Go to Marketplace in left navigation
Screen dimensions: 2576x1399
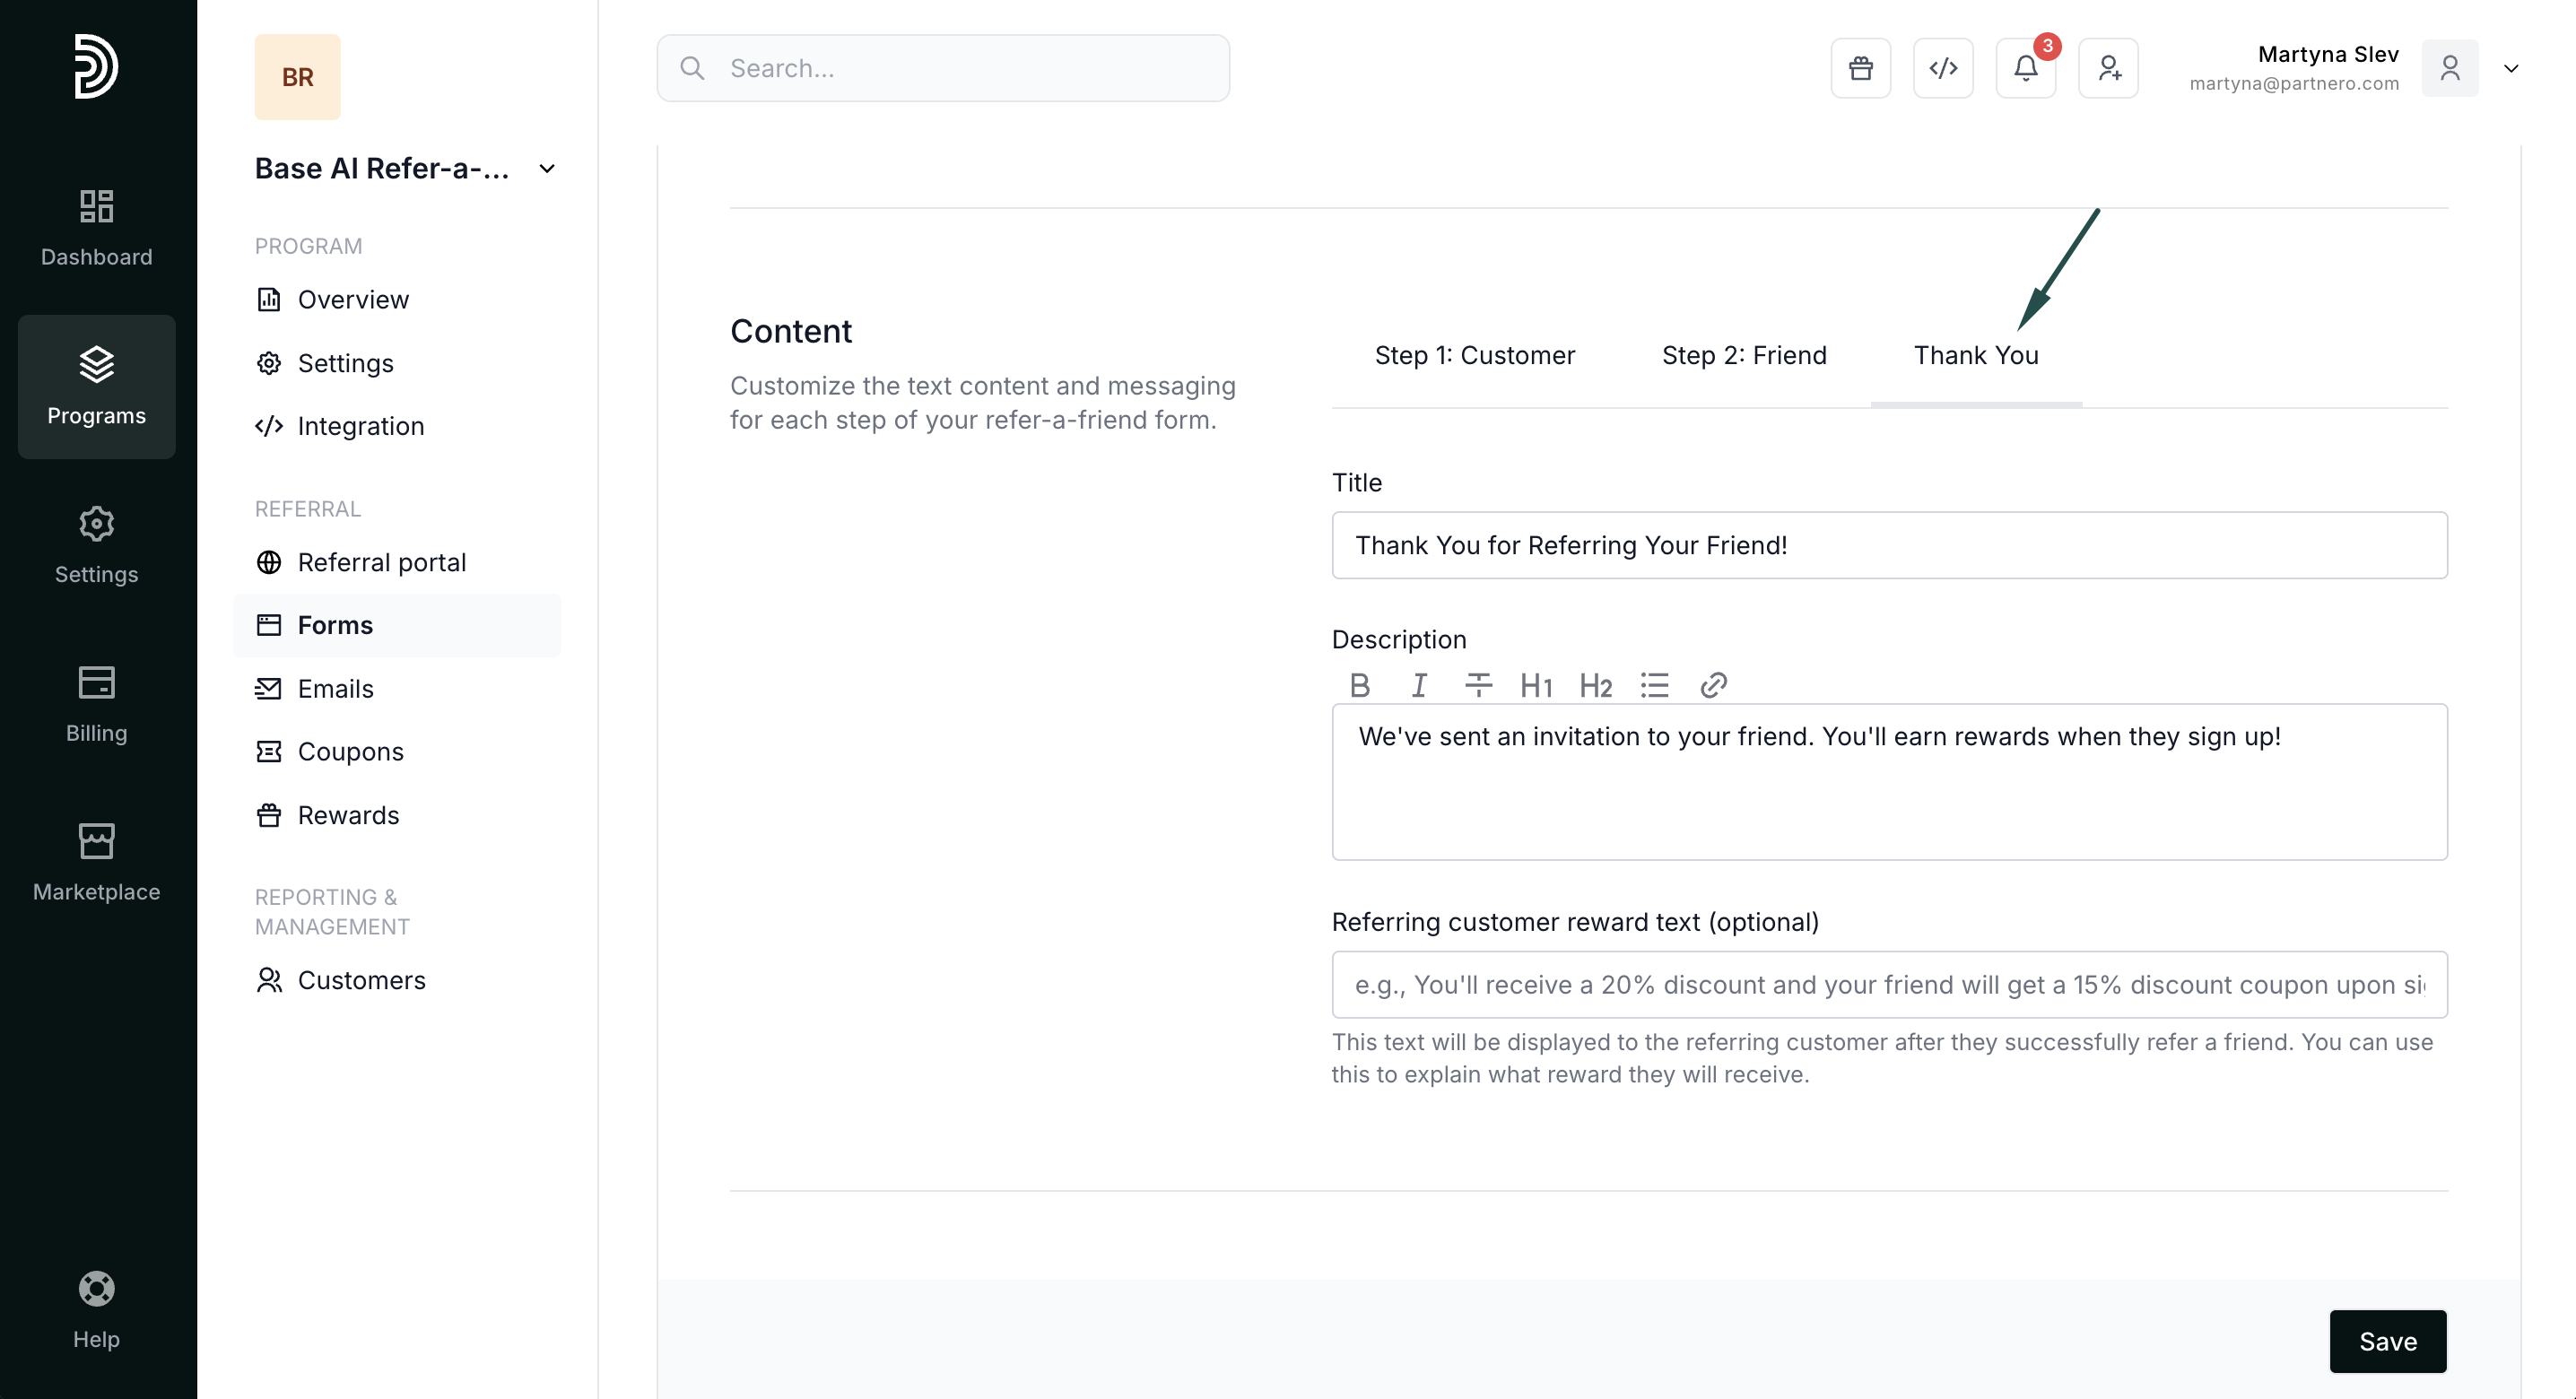[x=96, y=862]
